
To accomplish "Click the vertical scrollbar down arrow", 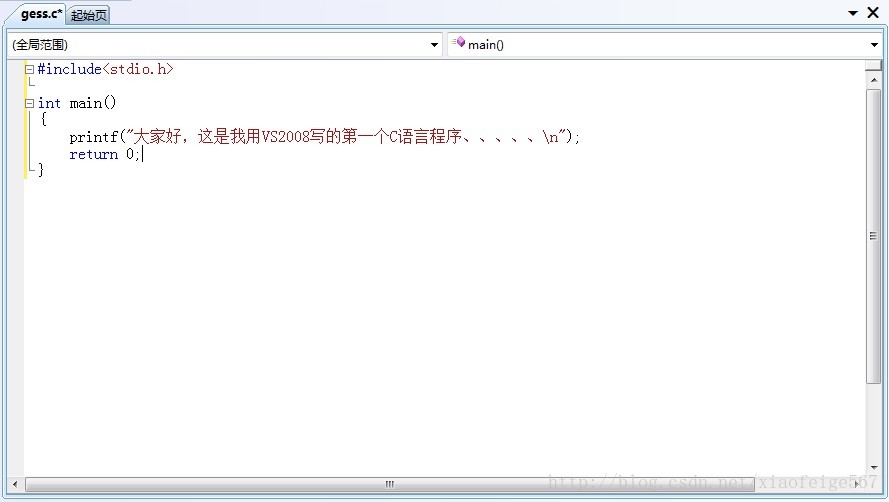I will click(874, 467).
